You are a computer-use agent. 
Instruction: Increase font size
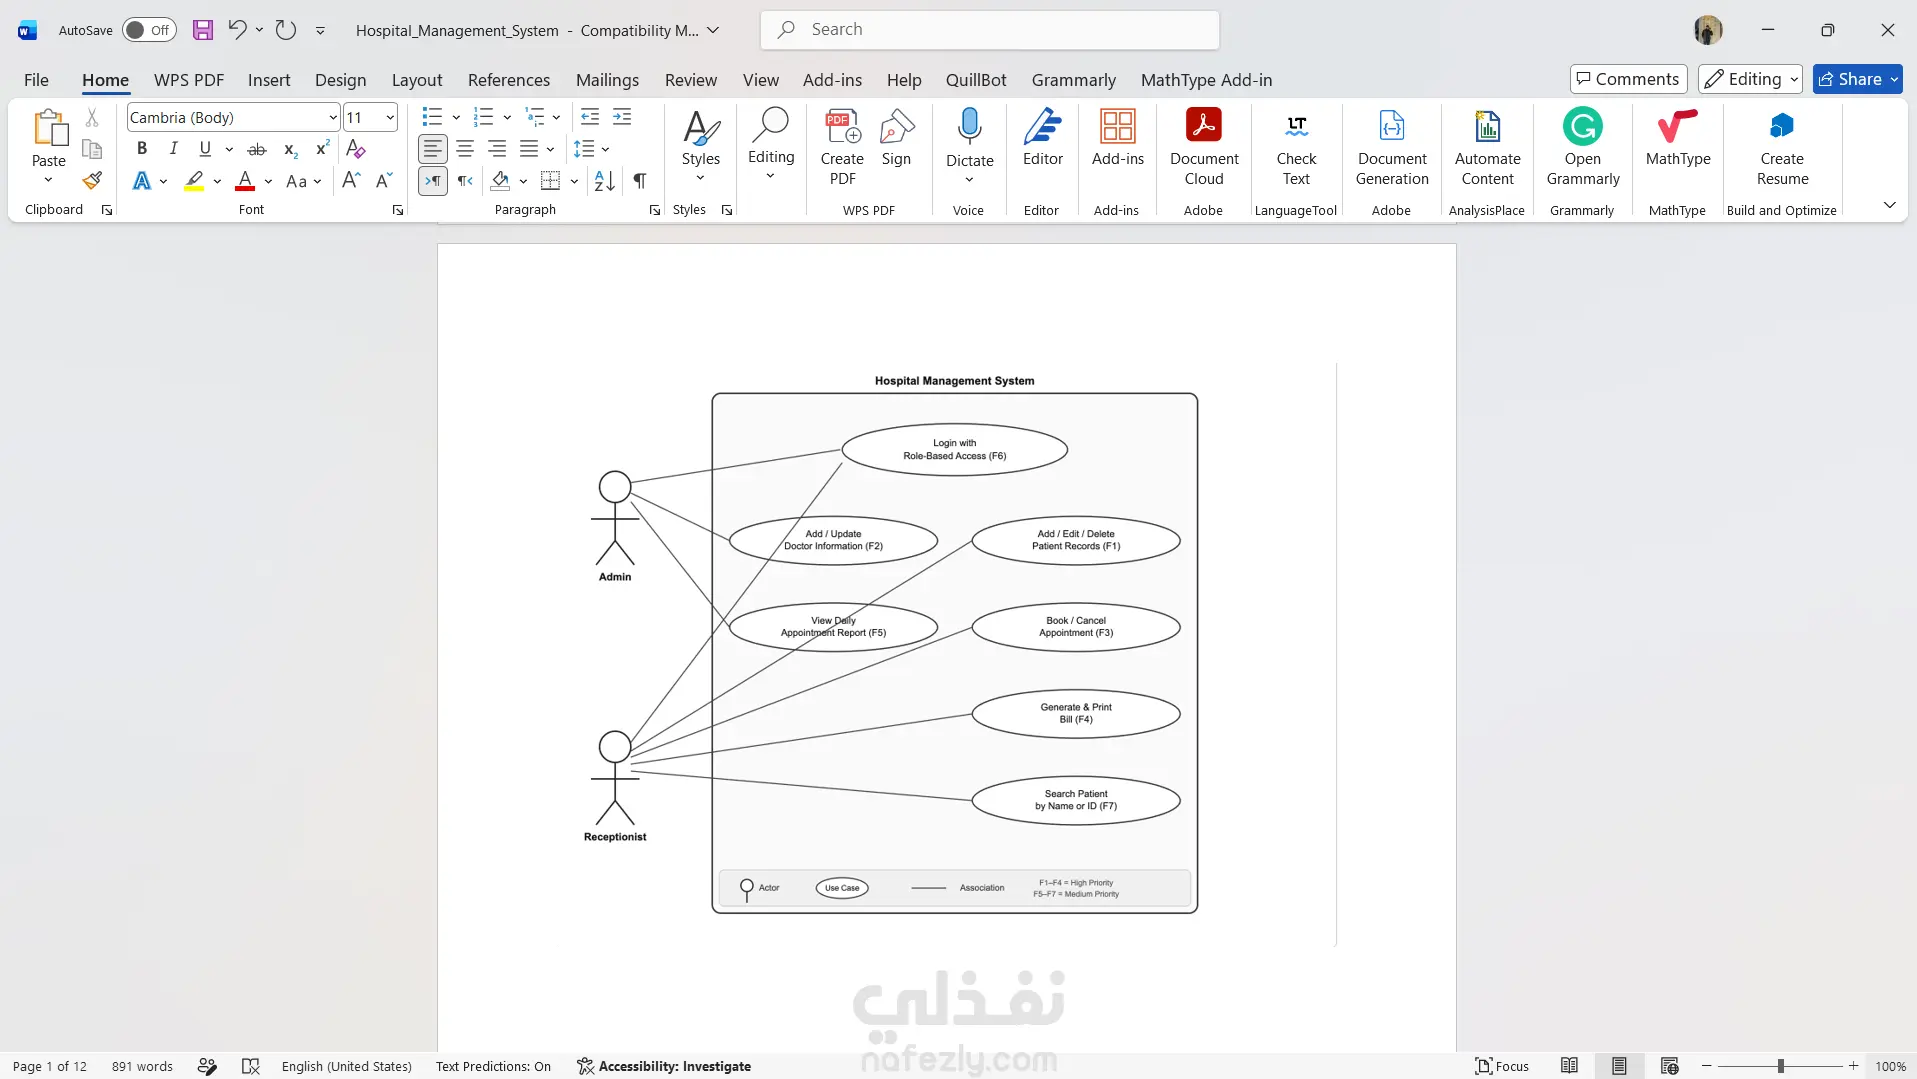(x=351, y=181)
